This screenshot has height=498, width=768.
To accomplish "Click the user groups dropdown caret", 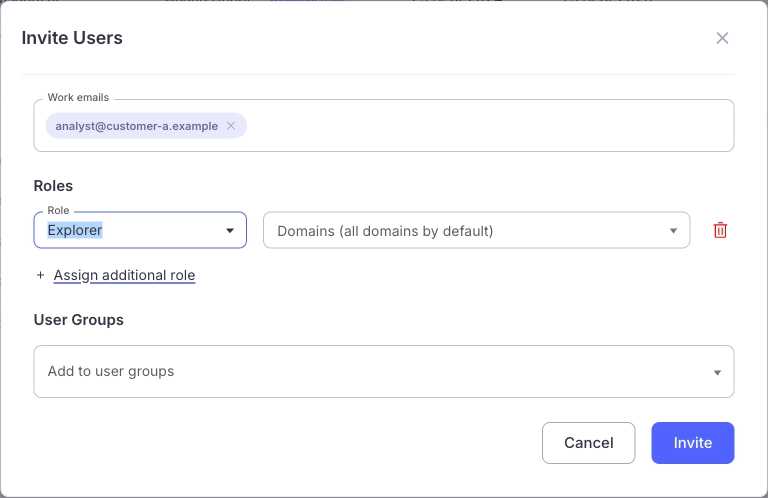I will [717, 373].
